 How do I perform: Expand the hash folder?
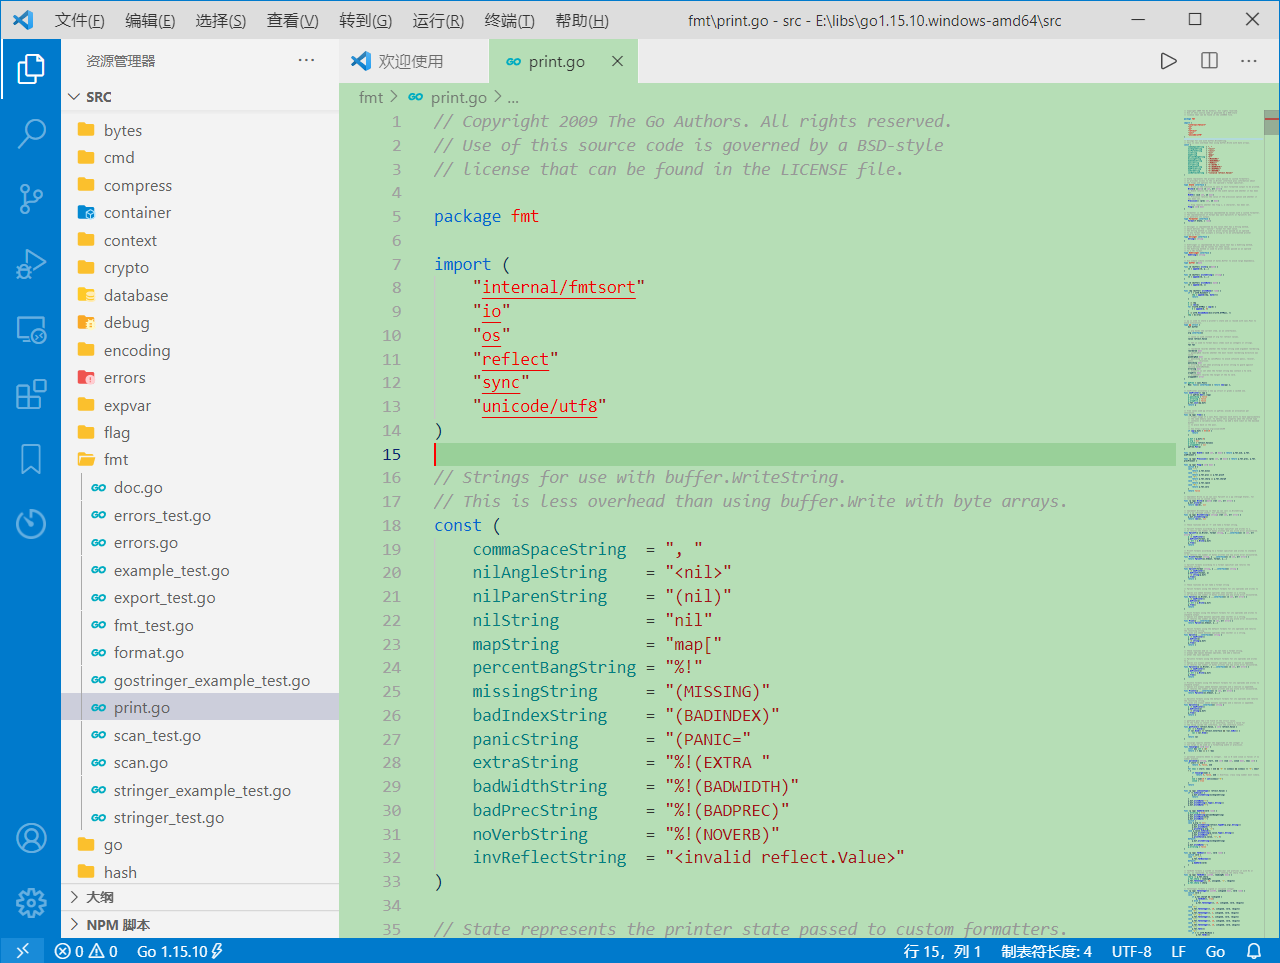click(x=200, y=872)
